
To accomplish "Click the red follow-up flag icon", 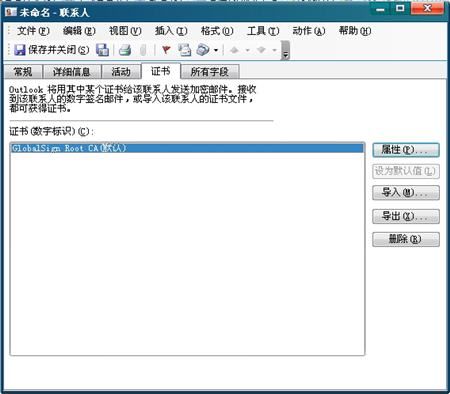I will click(166, 50).
